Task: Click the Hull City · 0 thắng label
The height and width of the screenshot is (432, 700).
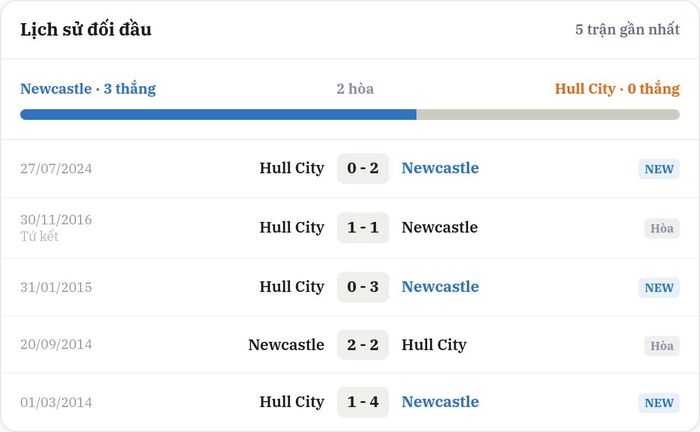Action: tap(617, 89)
